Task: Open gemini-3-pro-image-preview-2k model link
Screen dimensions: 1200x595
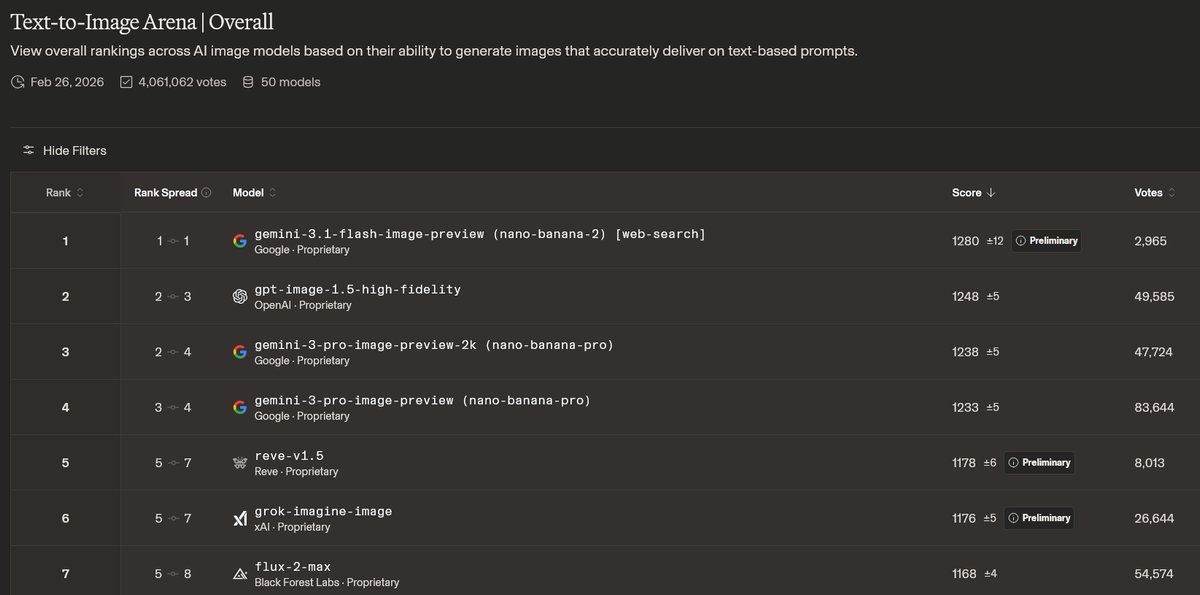Action: tap(434, 345)
